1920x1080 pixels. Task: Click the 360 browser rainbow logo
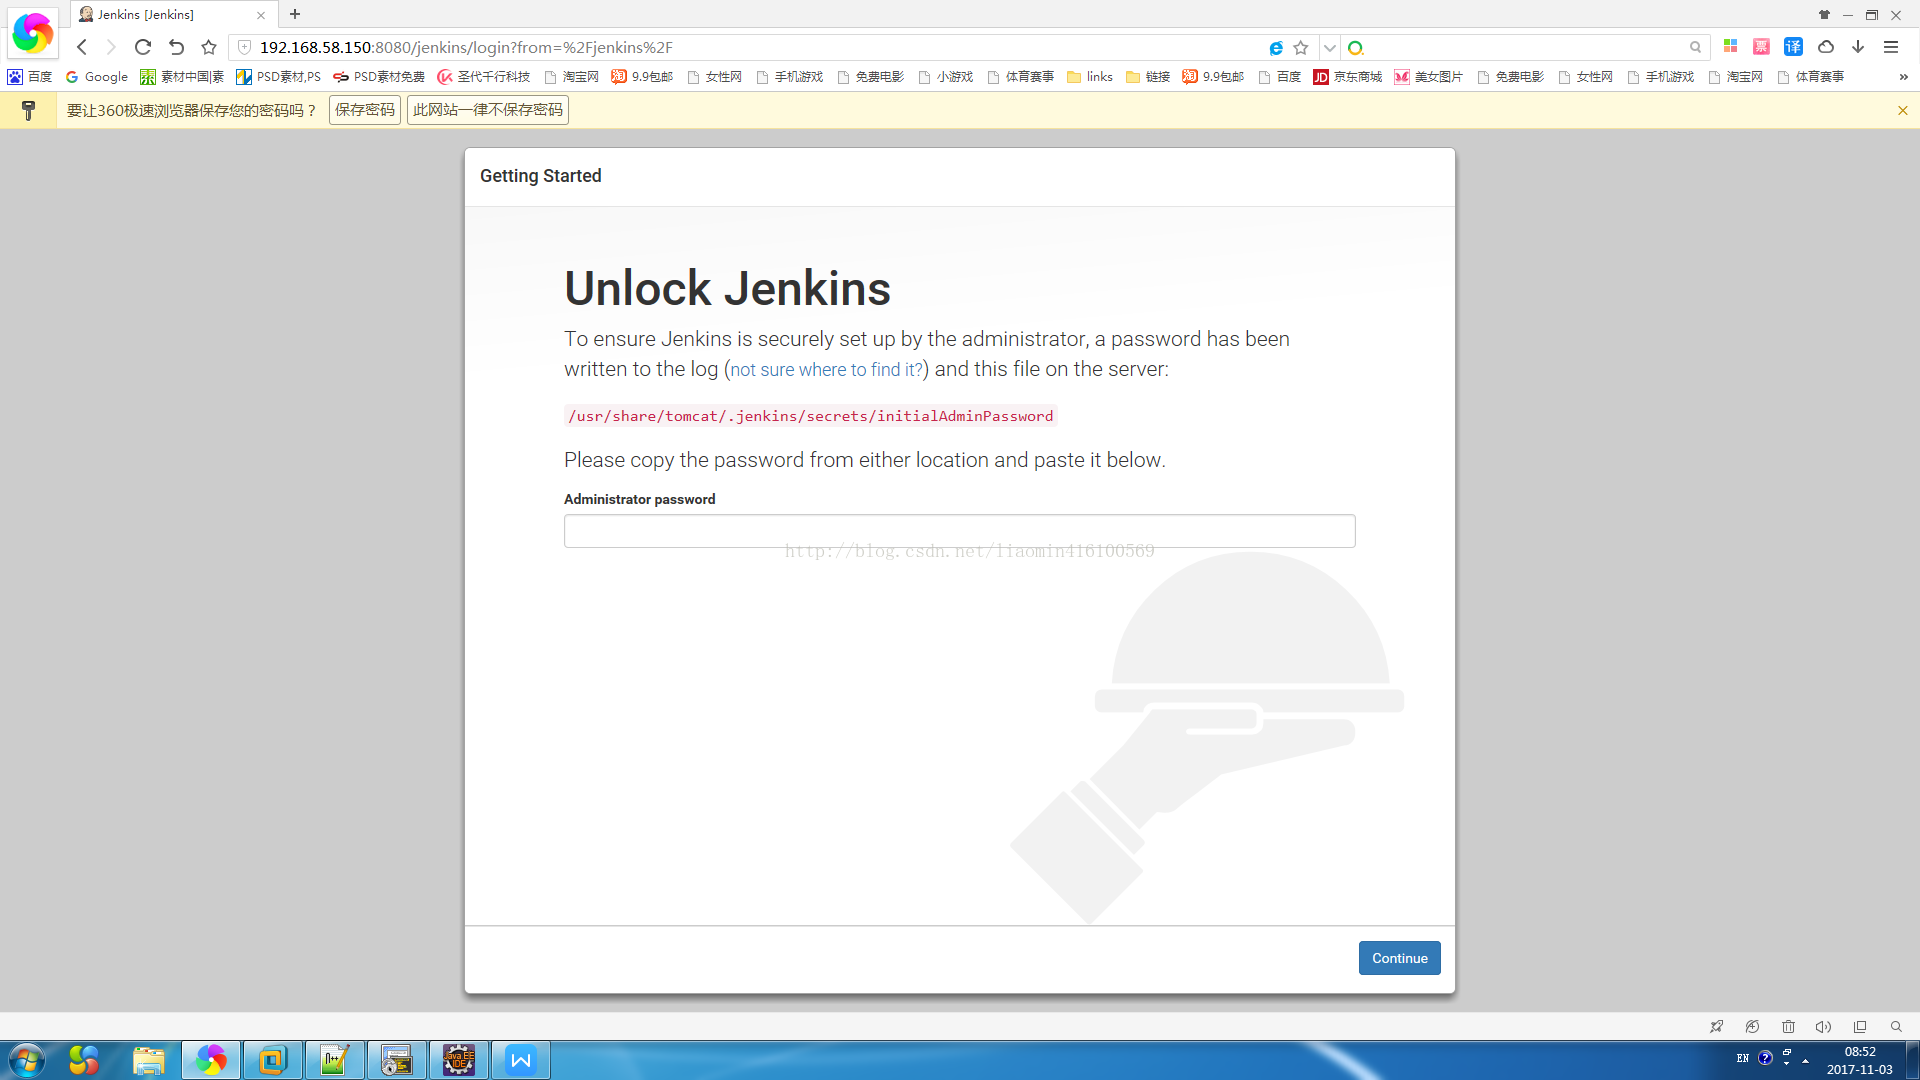click(x=32, y=33)
